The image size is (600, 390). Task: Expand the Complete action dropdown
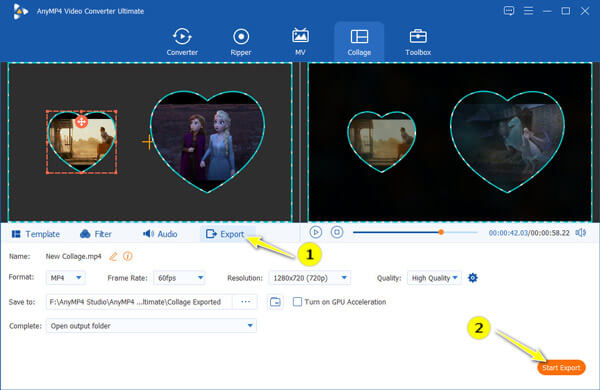tap(151, 326)
